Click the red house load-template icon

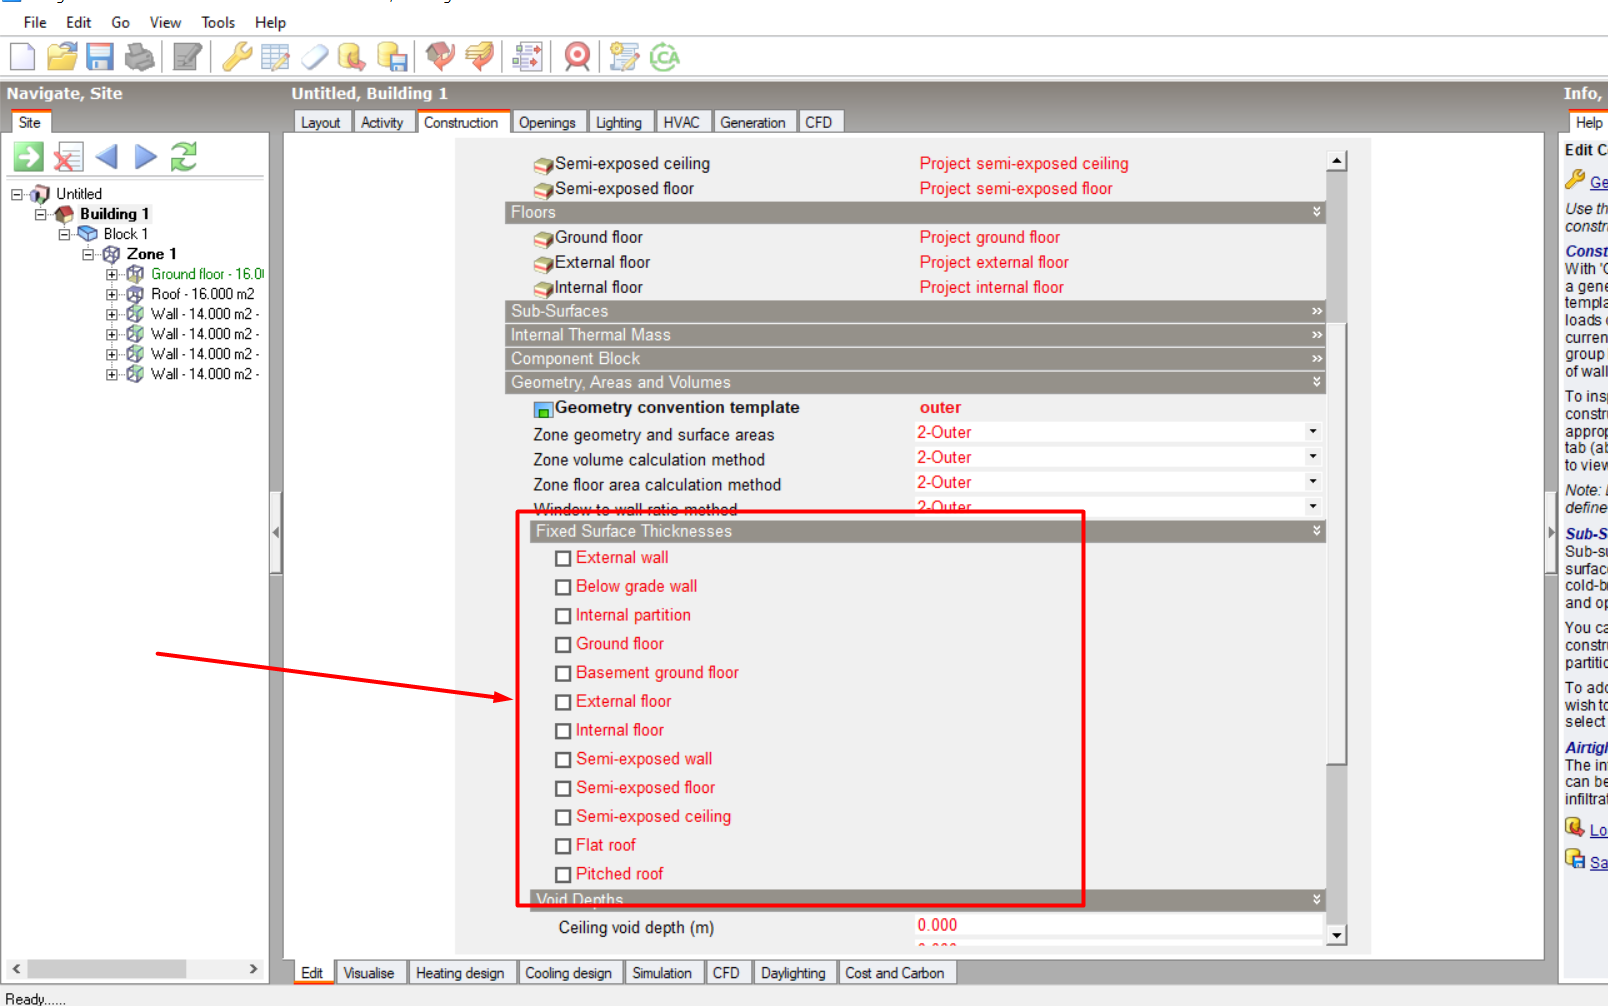(440, 57)
